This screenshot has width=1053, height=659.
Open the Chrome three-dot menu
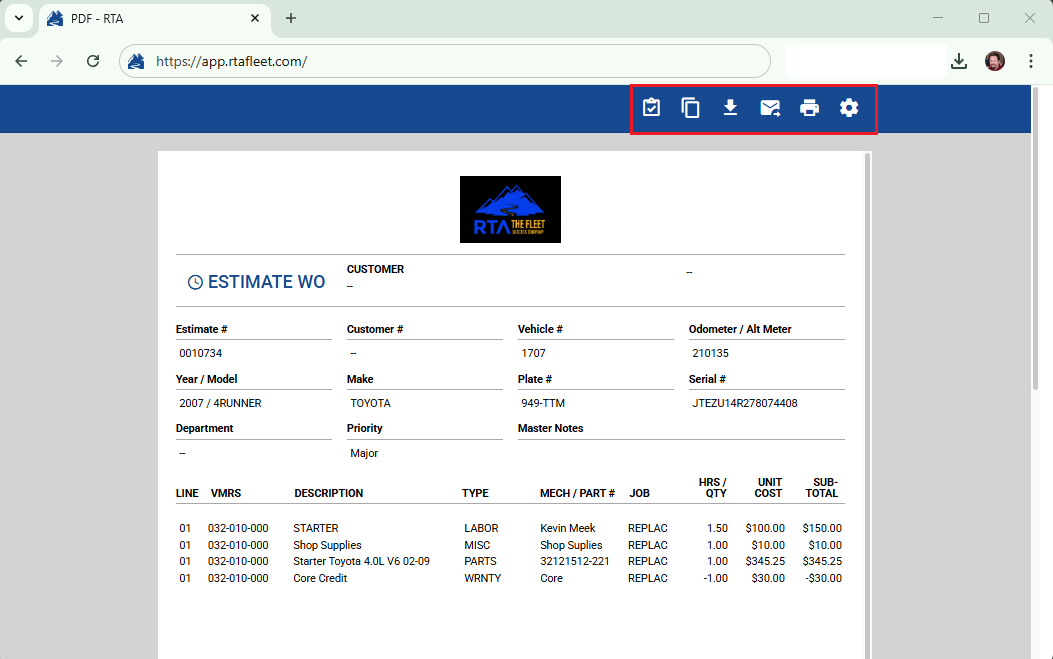(1031, 61)
